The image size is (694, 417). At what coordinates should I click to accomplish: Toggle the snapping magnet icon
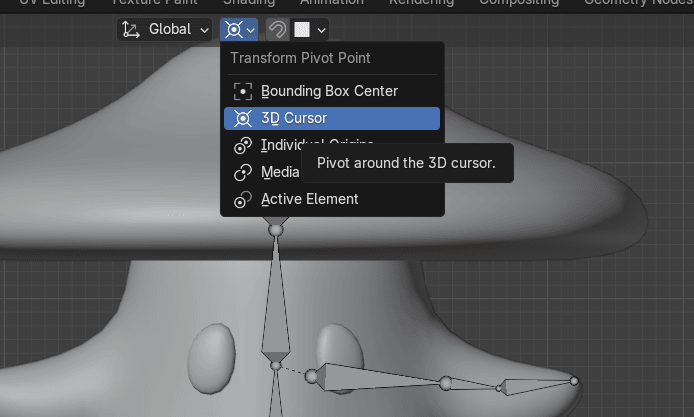[x=277, y=30]
